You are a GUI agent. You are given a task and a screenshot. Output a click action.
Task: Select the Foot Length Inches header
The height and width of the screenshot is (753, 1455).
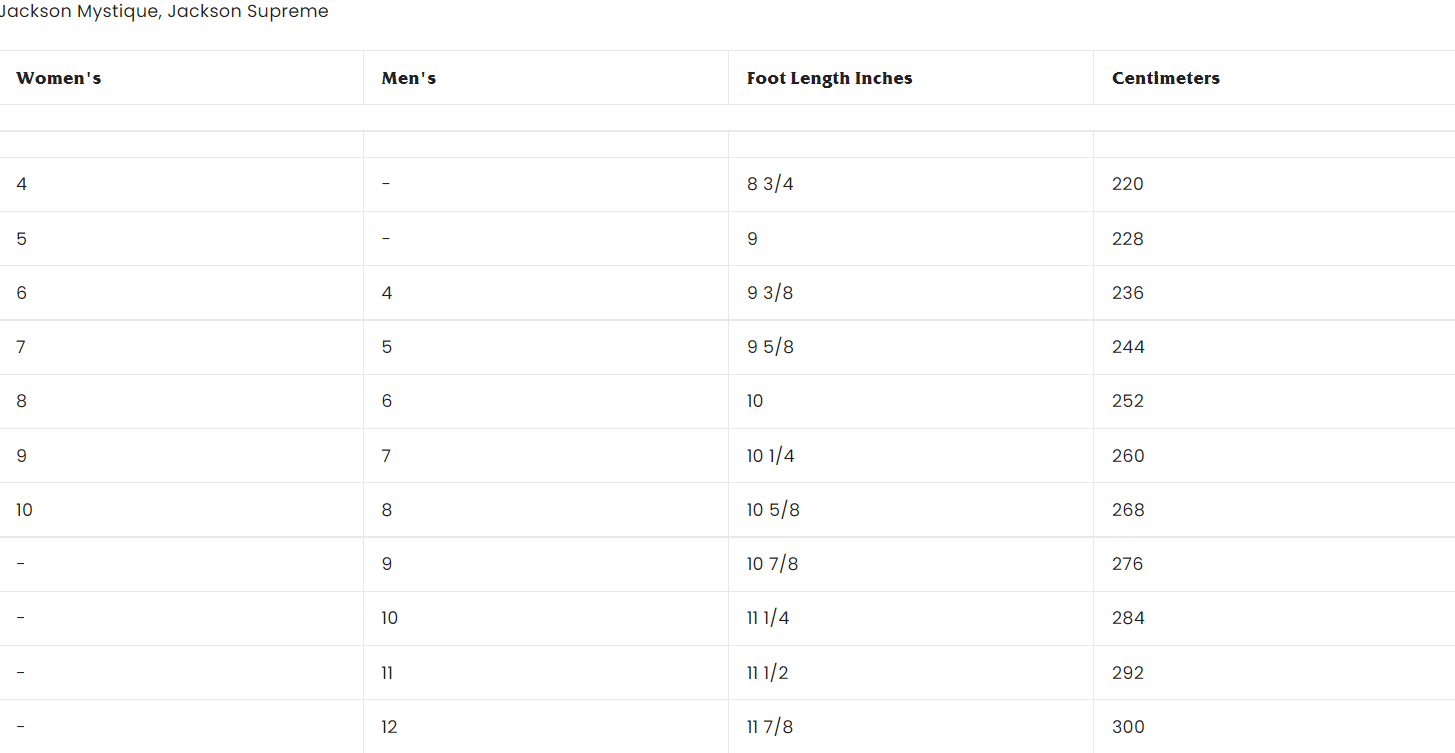point(830,78)
